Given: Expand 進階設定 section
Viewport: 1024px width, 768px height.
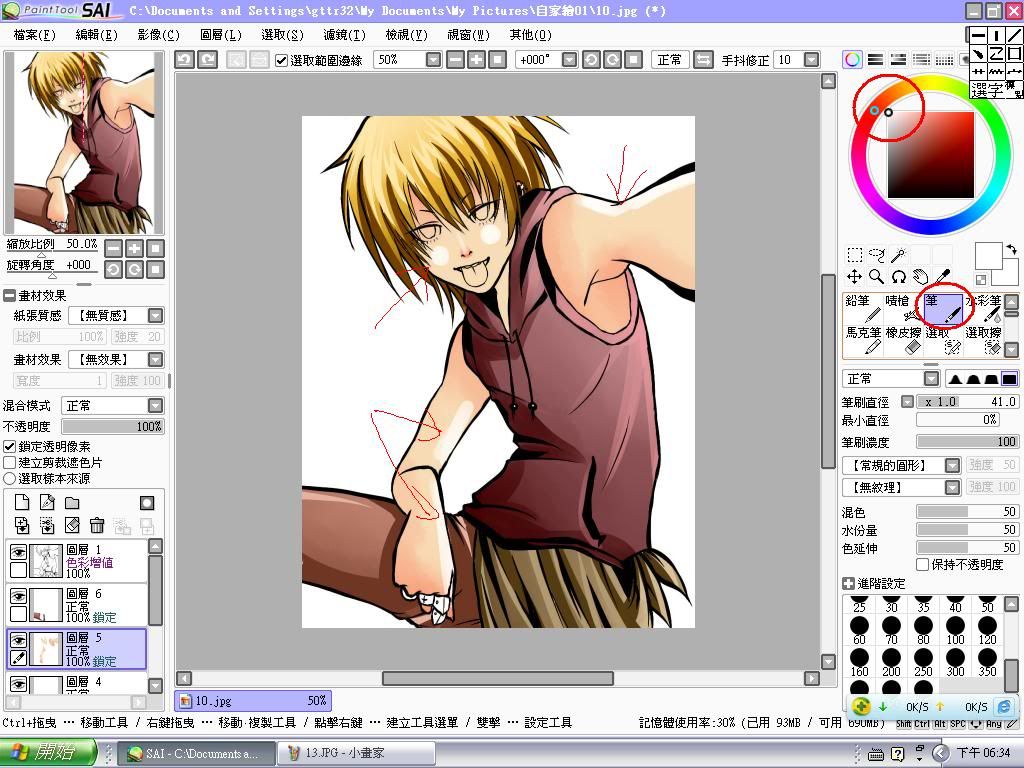Looking at the screenshot, I should pyautogui.click(x=848, y=584).
